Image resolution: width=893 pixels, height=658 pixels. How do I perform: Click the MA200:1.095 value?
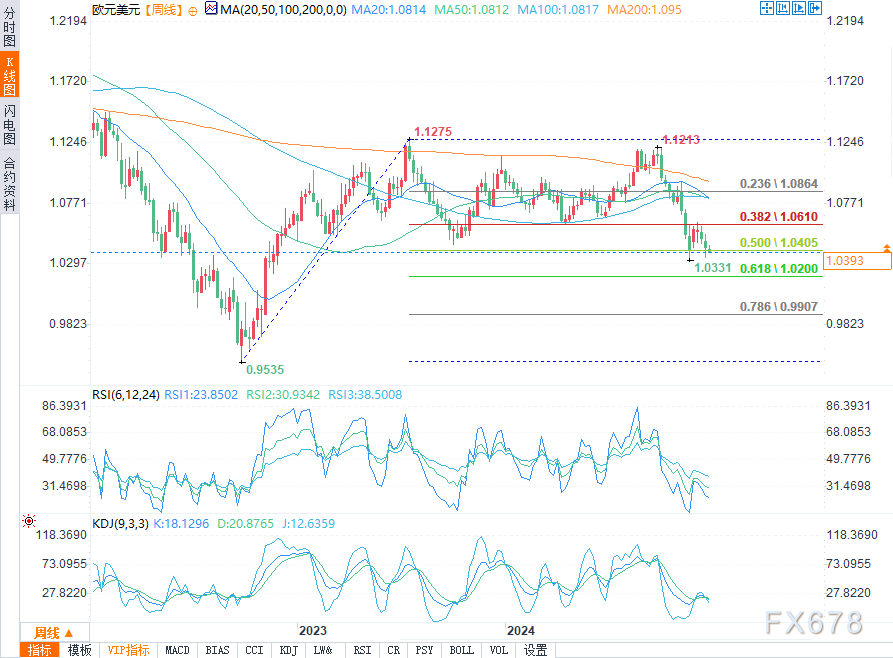pyautogui.click(x=644, y=10)
